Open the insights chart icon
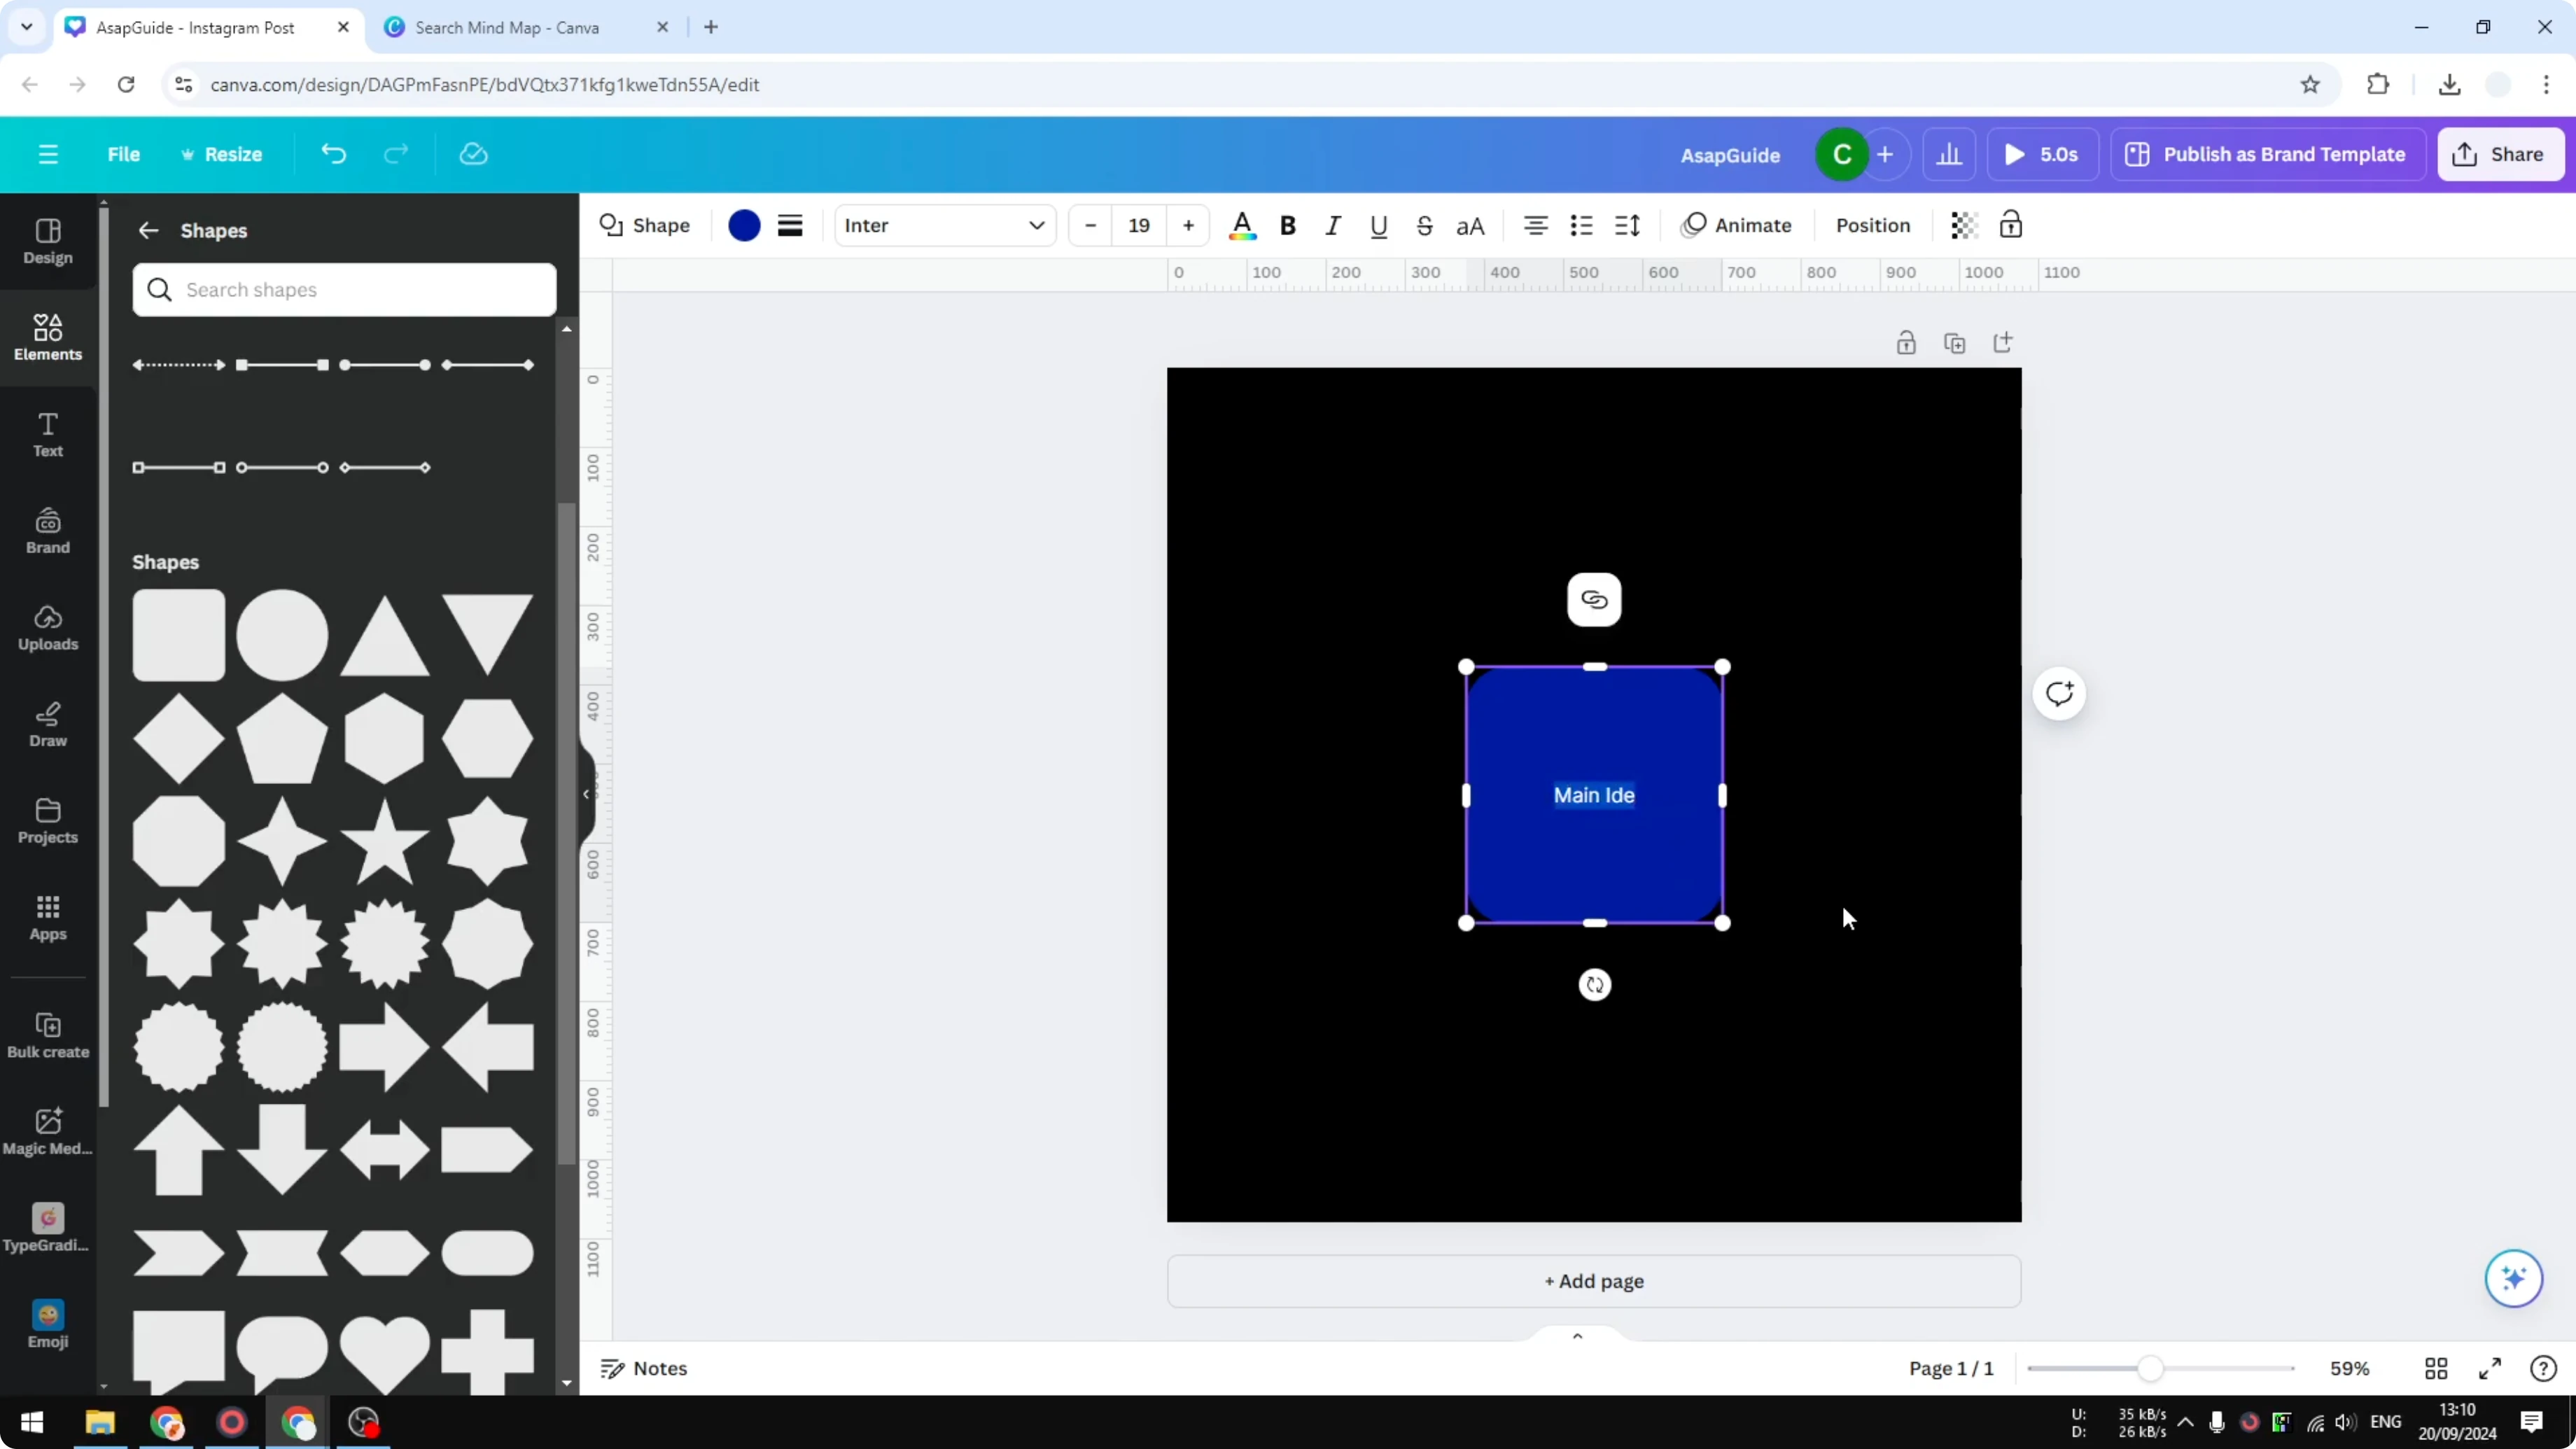The height and width of the screenshot is (1449, 2576). [1949, 155]
